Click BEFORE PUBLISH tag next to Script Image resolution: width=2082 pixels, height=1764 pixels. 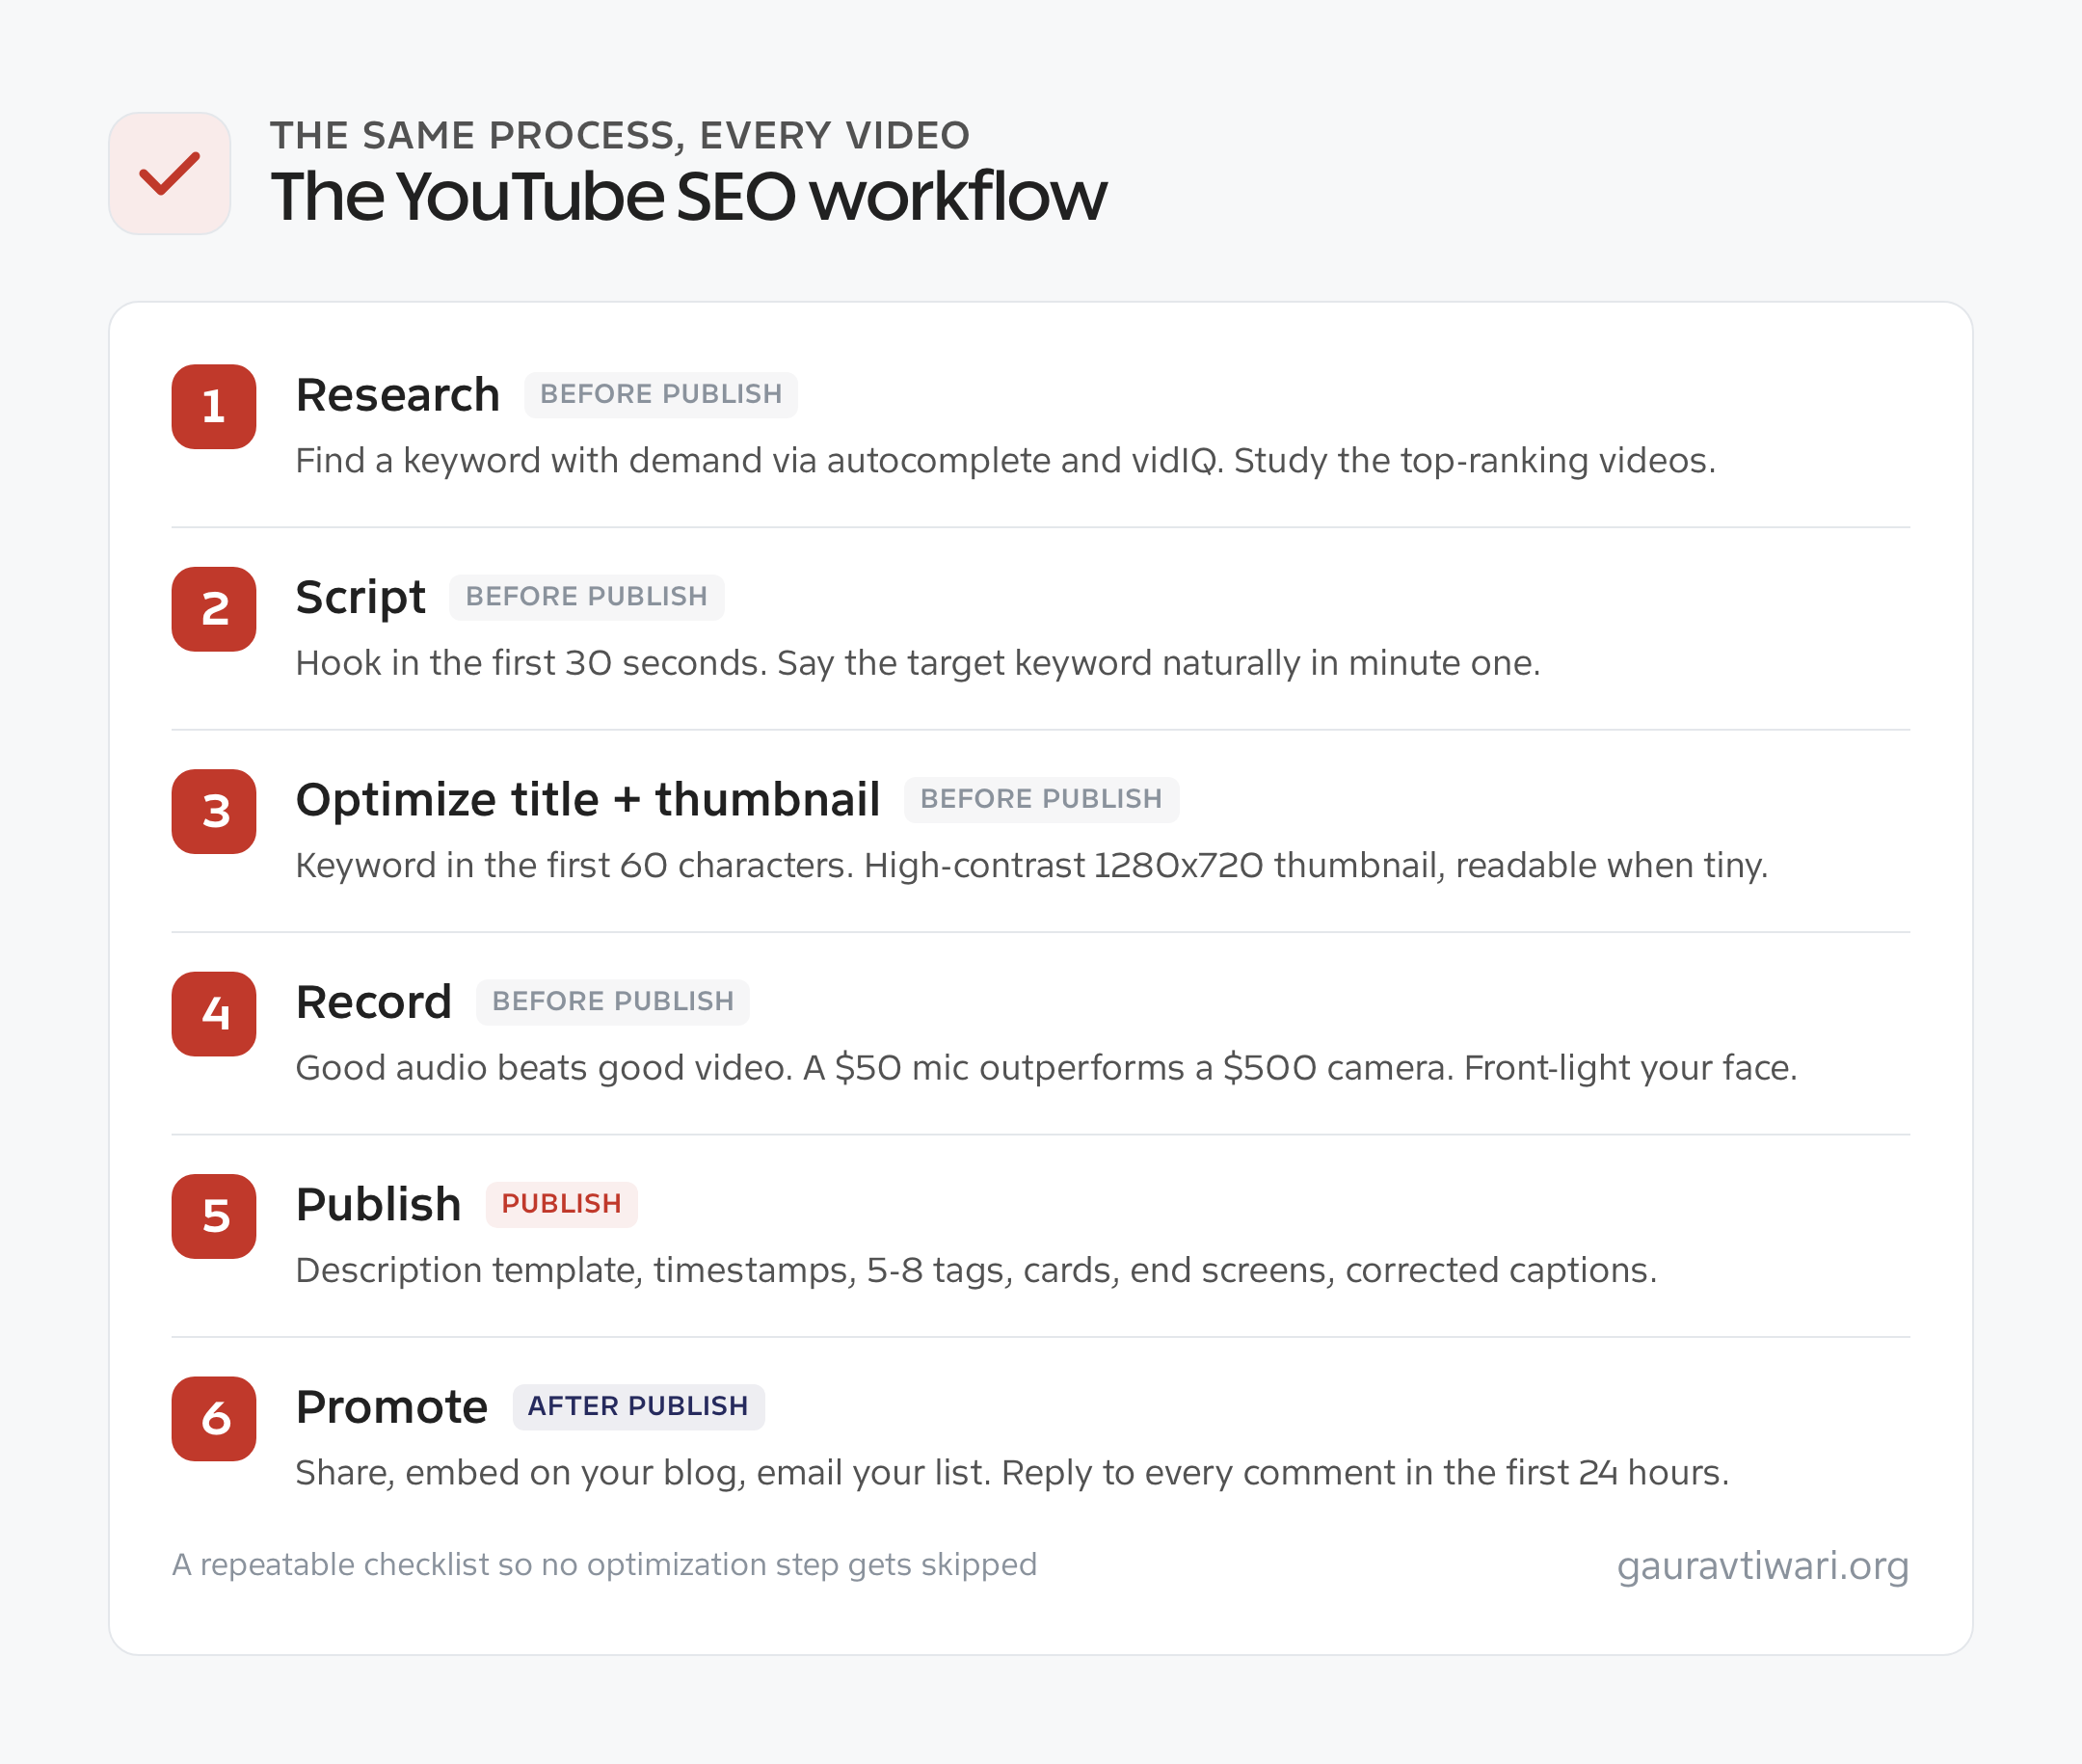[x=587, y=597]
